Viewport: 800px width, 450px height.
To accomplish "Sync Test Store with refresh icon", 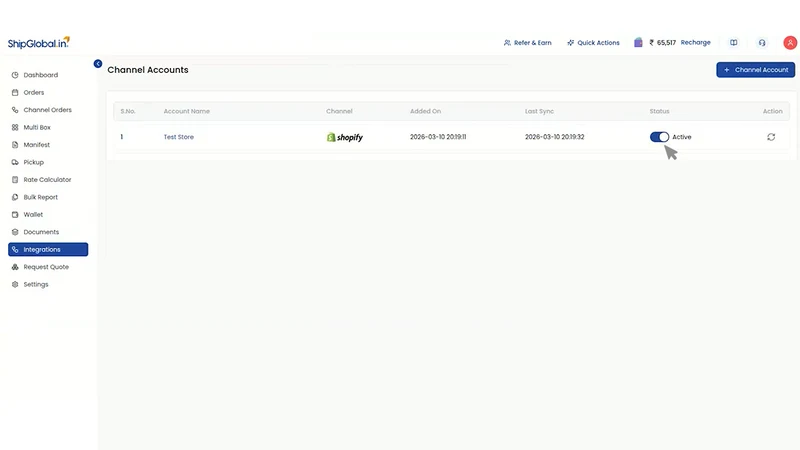I will click(771, 137).
